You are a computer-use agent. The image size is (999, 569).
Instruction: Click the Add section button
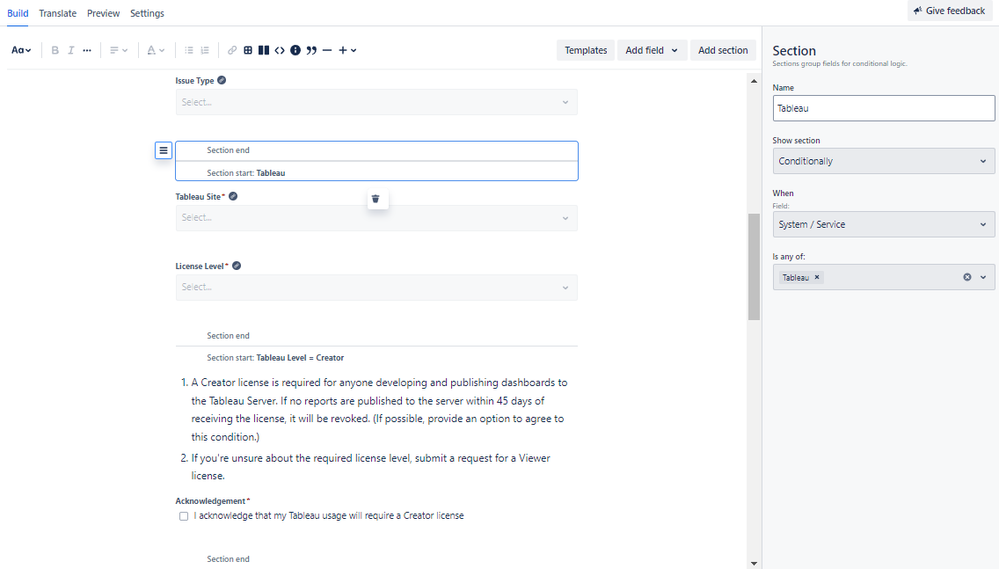[723, 50]
